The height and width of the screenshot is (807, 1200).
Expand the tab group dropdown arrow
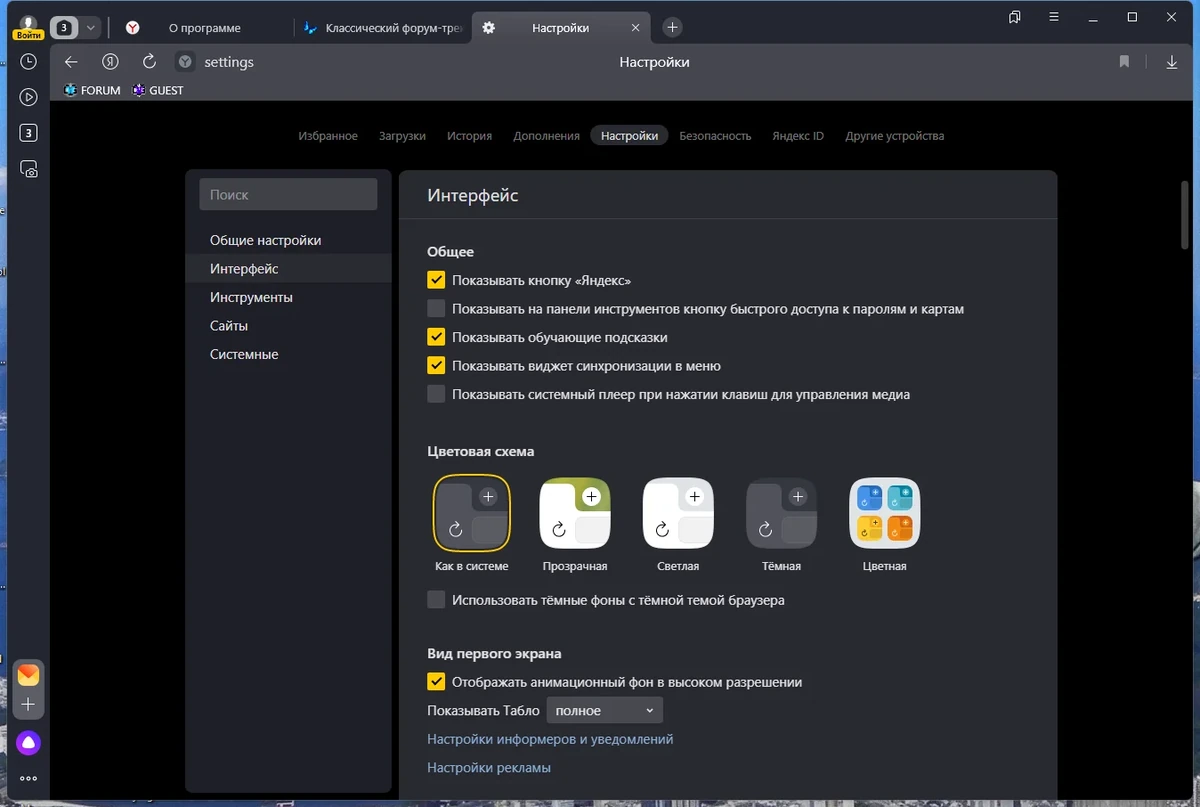[91, 28]
